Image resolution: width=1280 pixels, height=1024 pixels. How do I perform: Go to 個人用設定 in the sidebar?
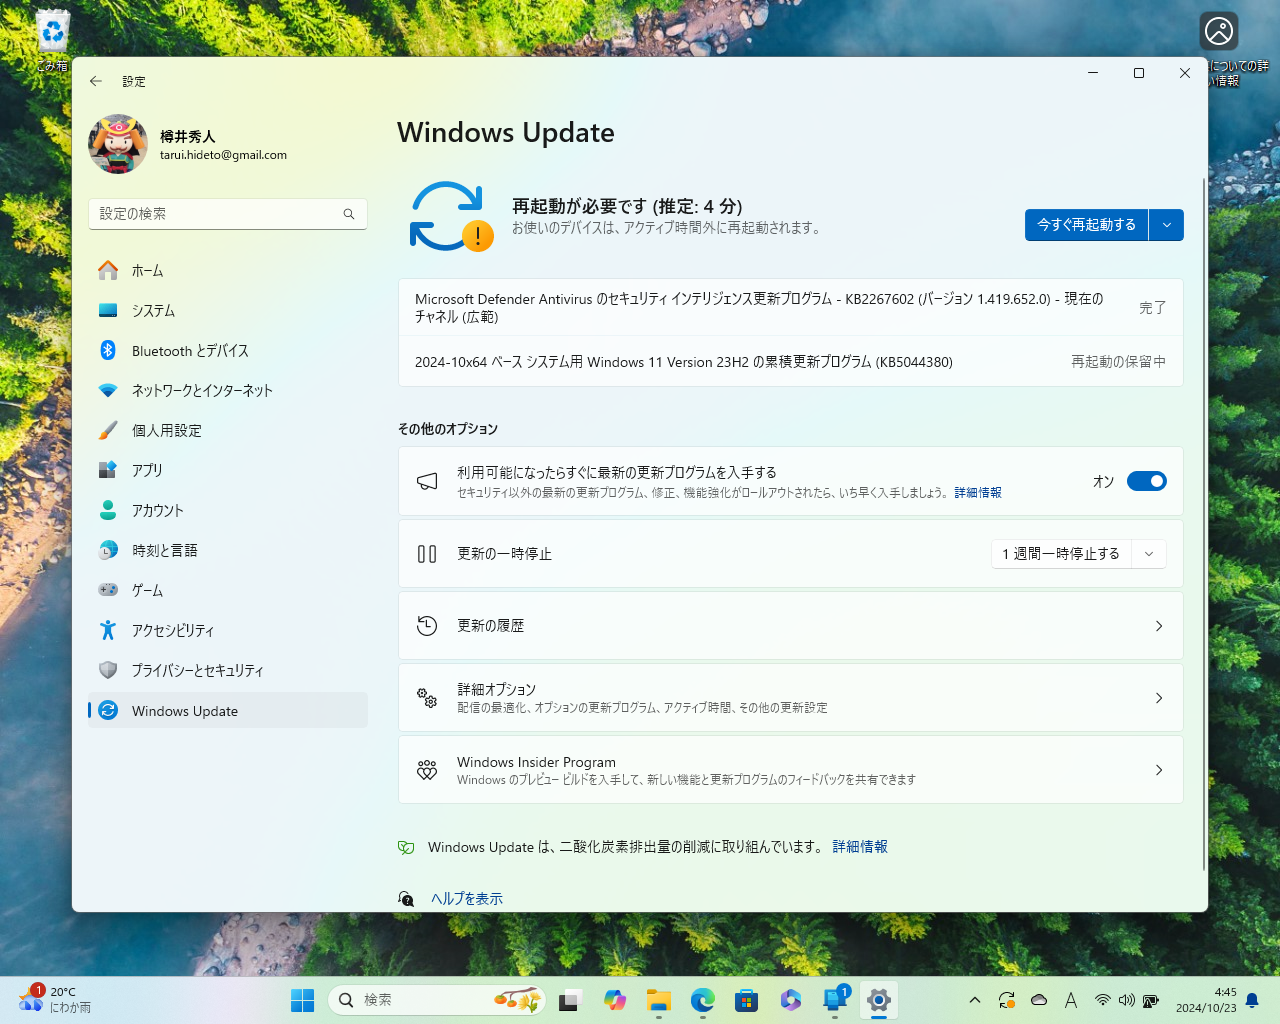228,430
